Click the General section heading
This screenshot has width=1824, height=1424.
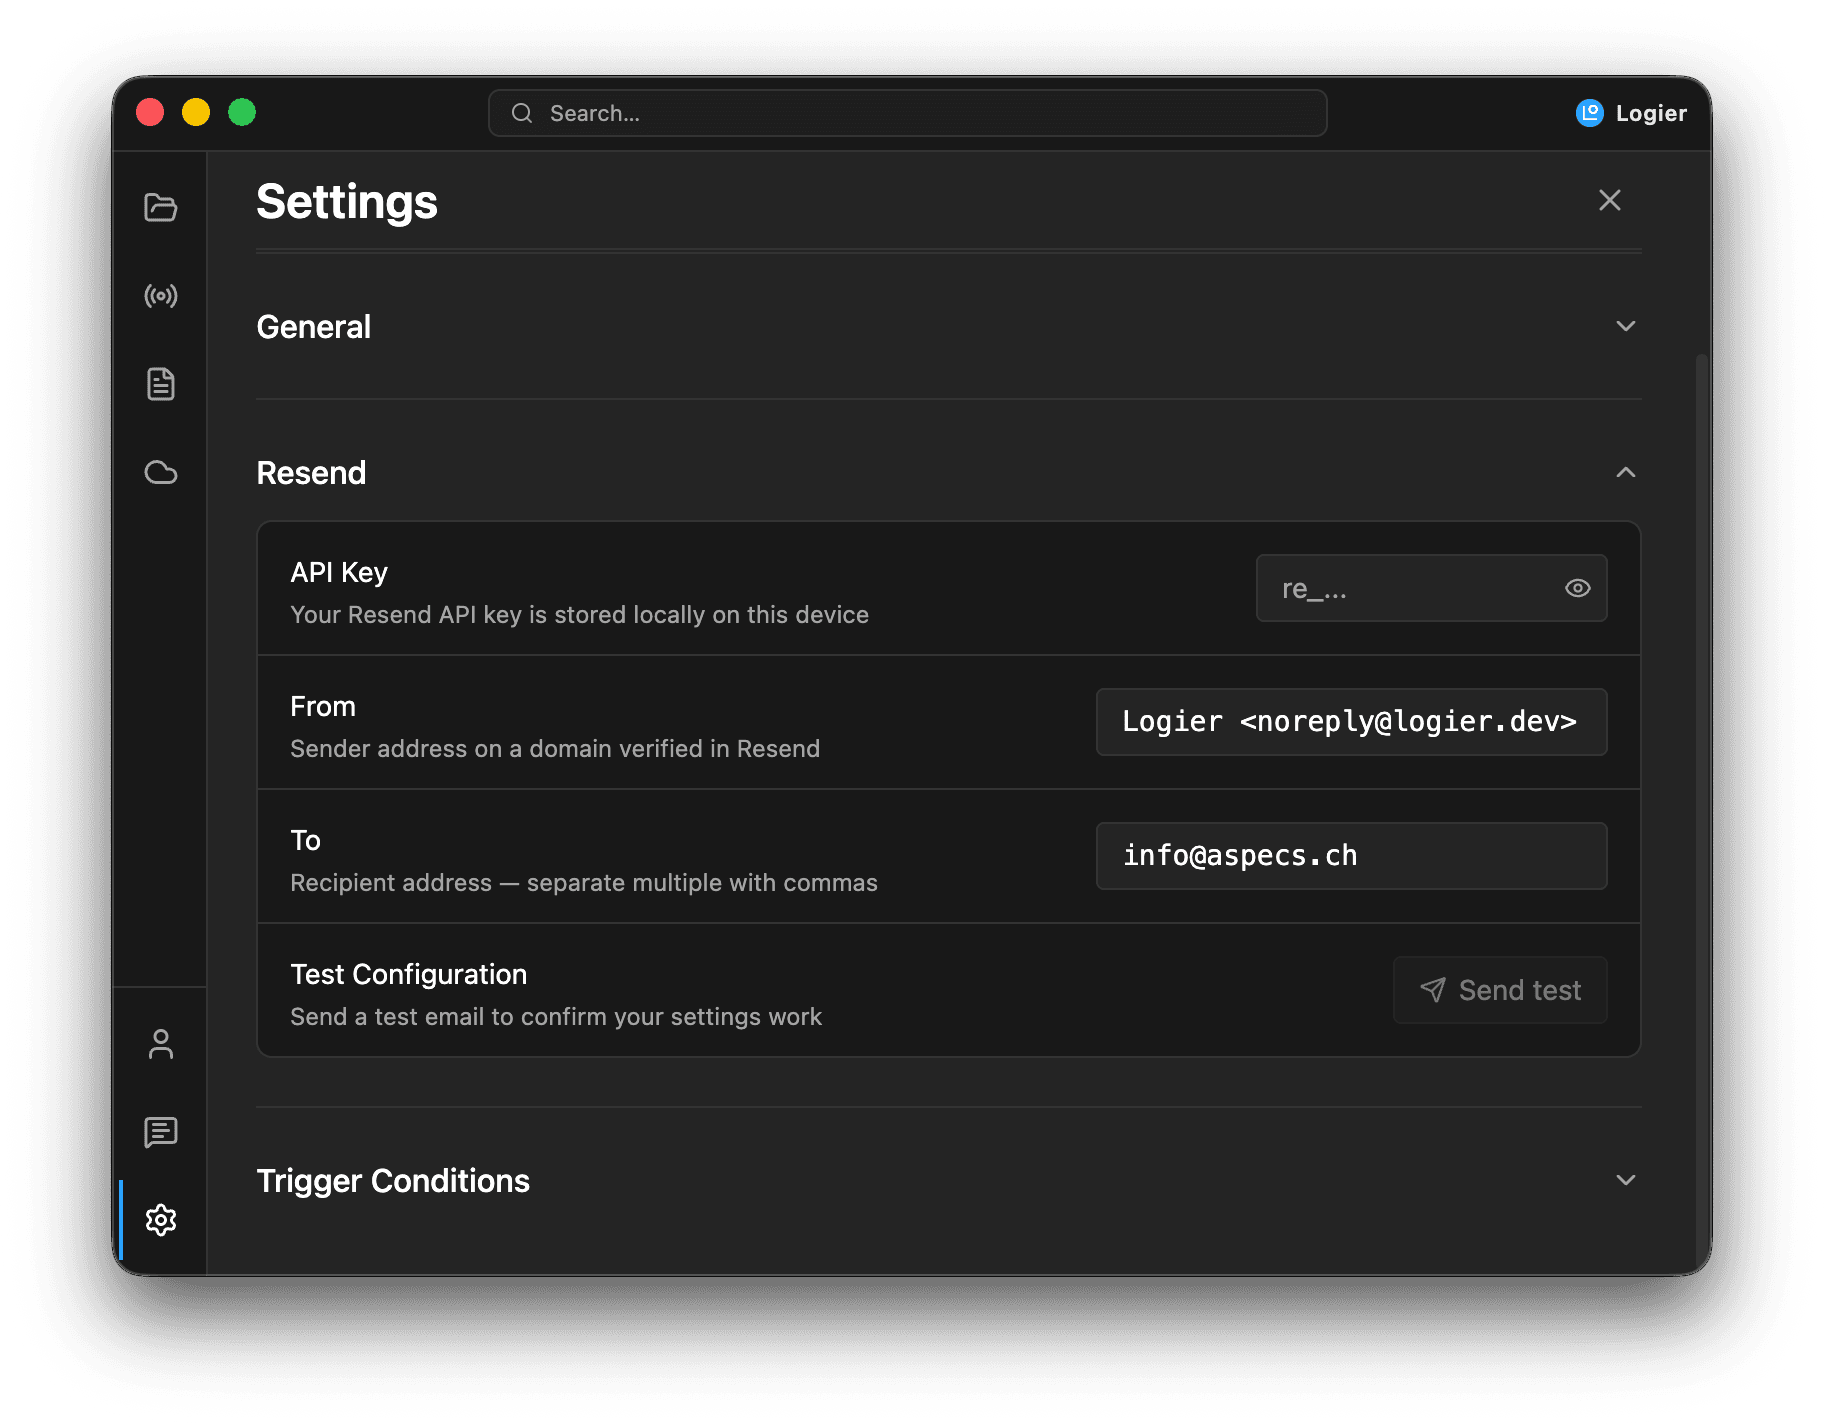tap(313, 327)
